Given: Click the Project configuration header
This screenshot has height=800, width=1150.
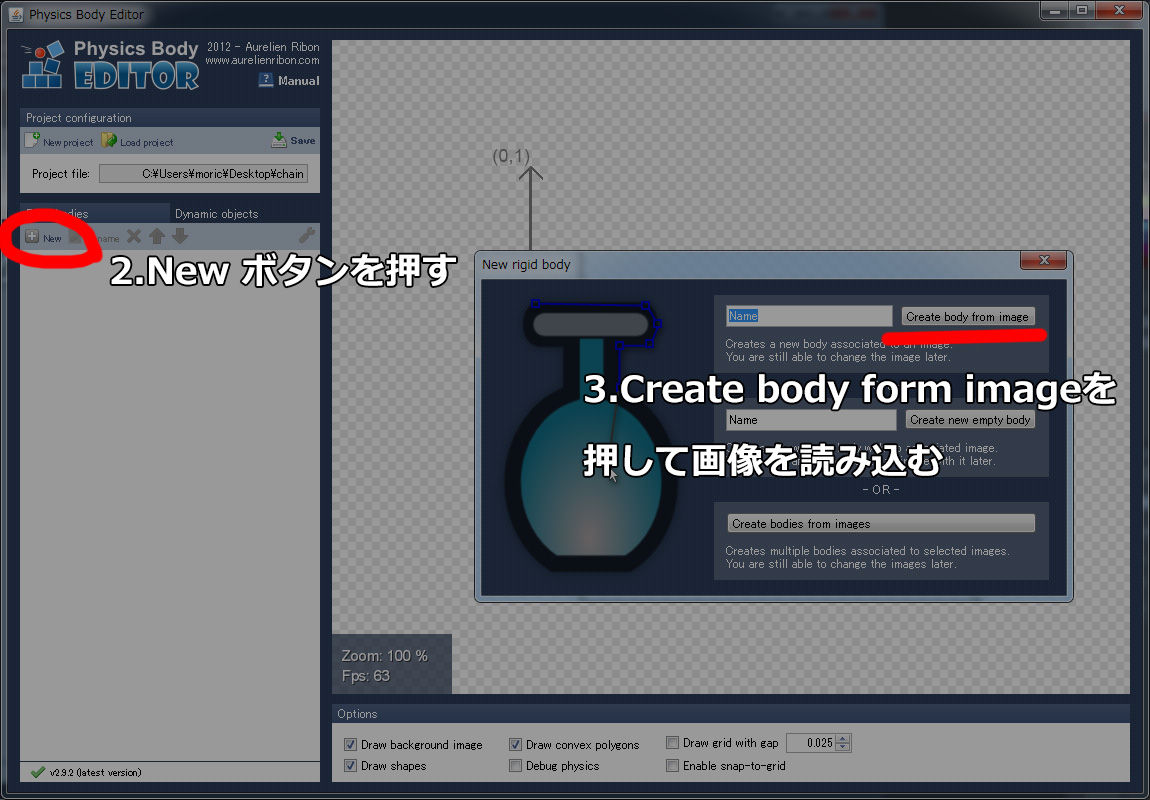Looking at the screenshot, I should (170, 117).
